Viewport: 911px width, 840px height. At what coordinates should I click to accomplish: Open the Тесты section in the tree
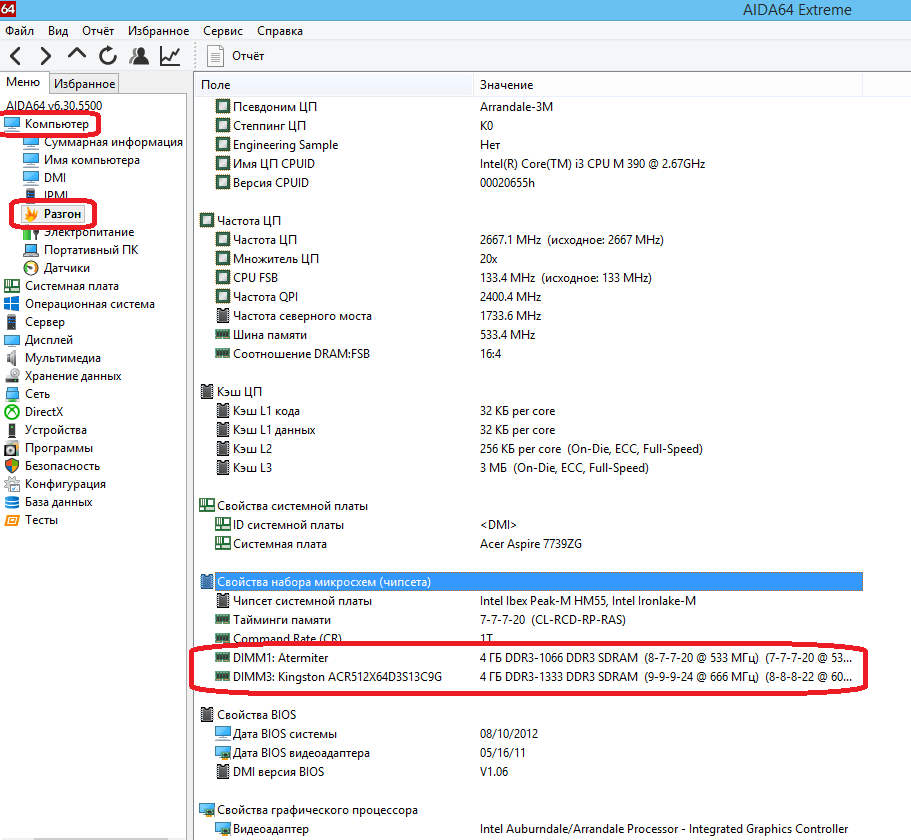[x=41, y=520]
